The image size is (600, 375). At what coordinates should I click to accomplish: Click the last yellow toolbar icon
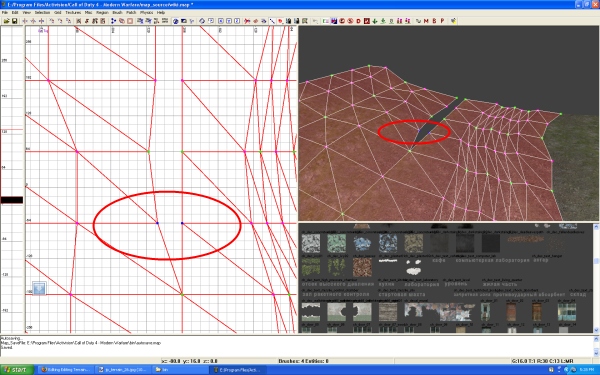pos(453,21)
